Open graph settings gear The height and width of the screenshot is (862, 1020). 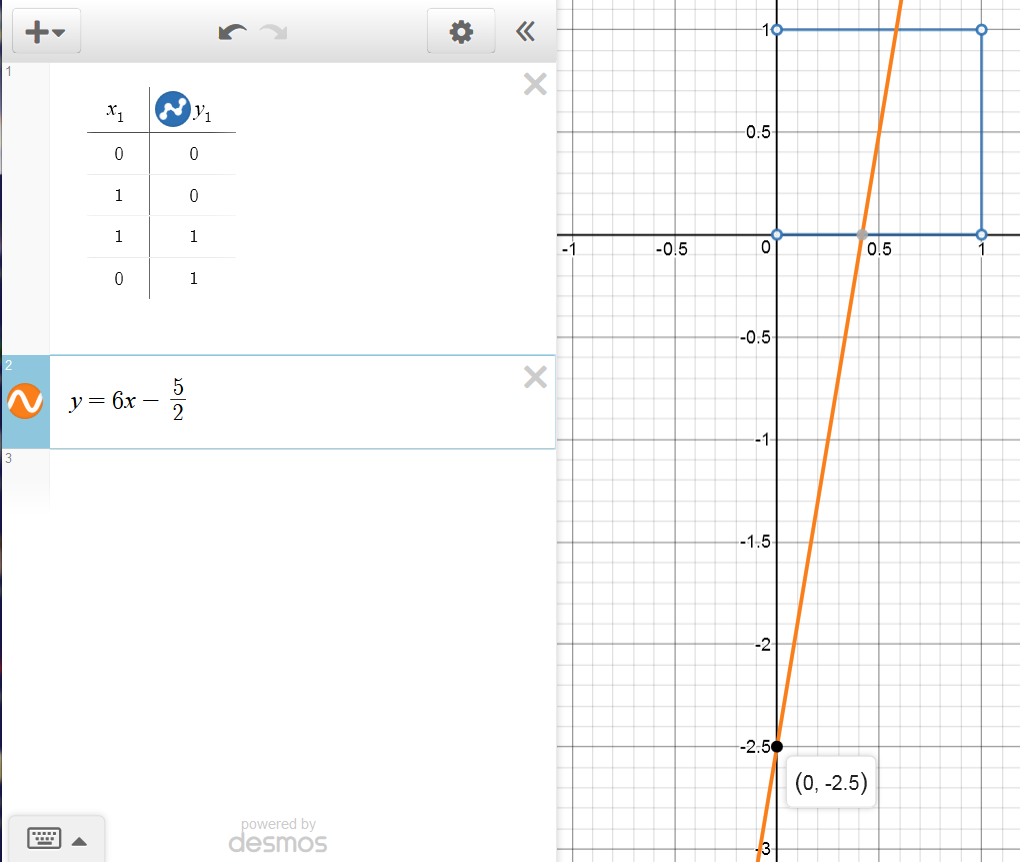(460, 32)
